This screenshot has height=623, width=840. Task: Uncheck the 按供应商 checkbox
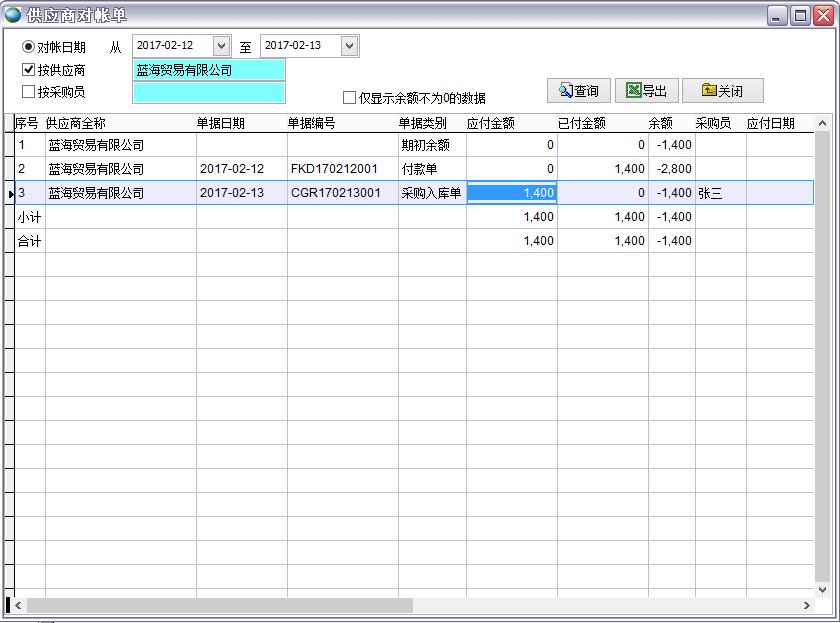point(29,70)
